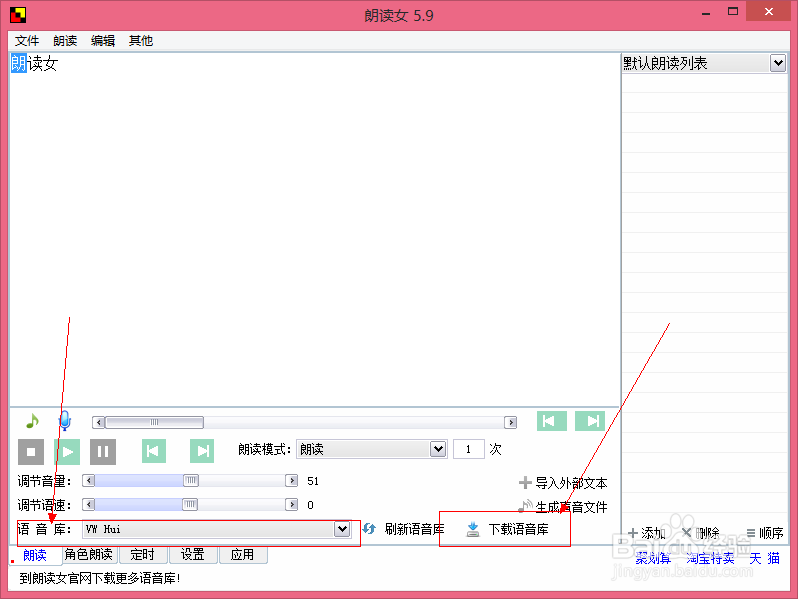The width and height of the screenshot is (798, 599).
Task: Switch to the 角色朗读 tab
Action: click(x=89, y=554)
